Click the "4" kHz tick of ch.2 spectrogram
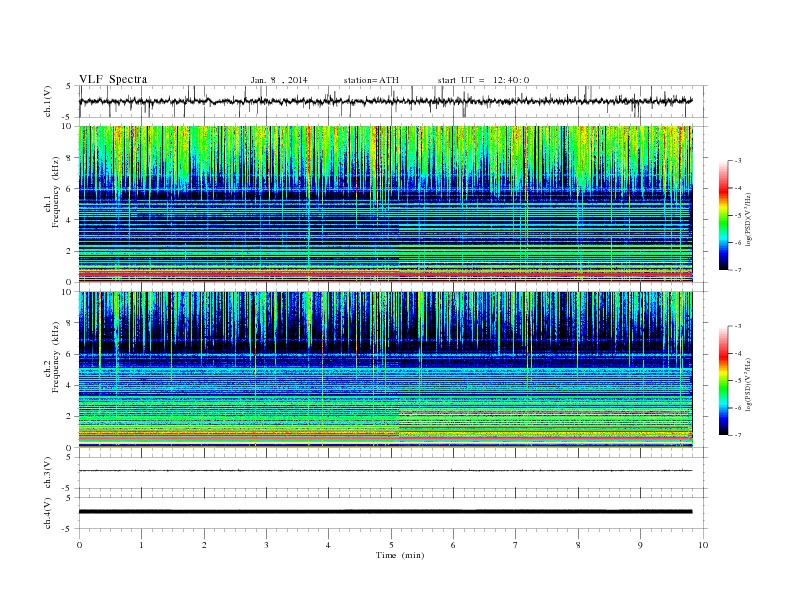 69,386
